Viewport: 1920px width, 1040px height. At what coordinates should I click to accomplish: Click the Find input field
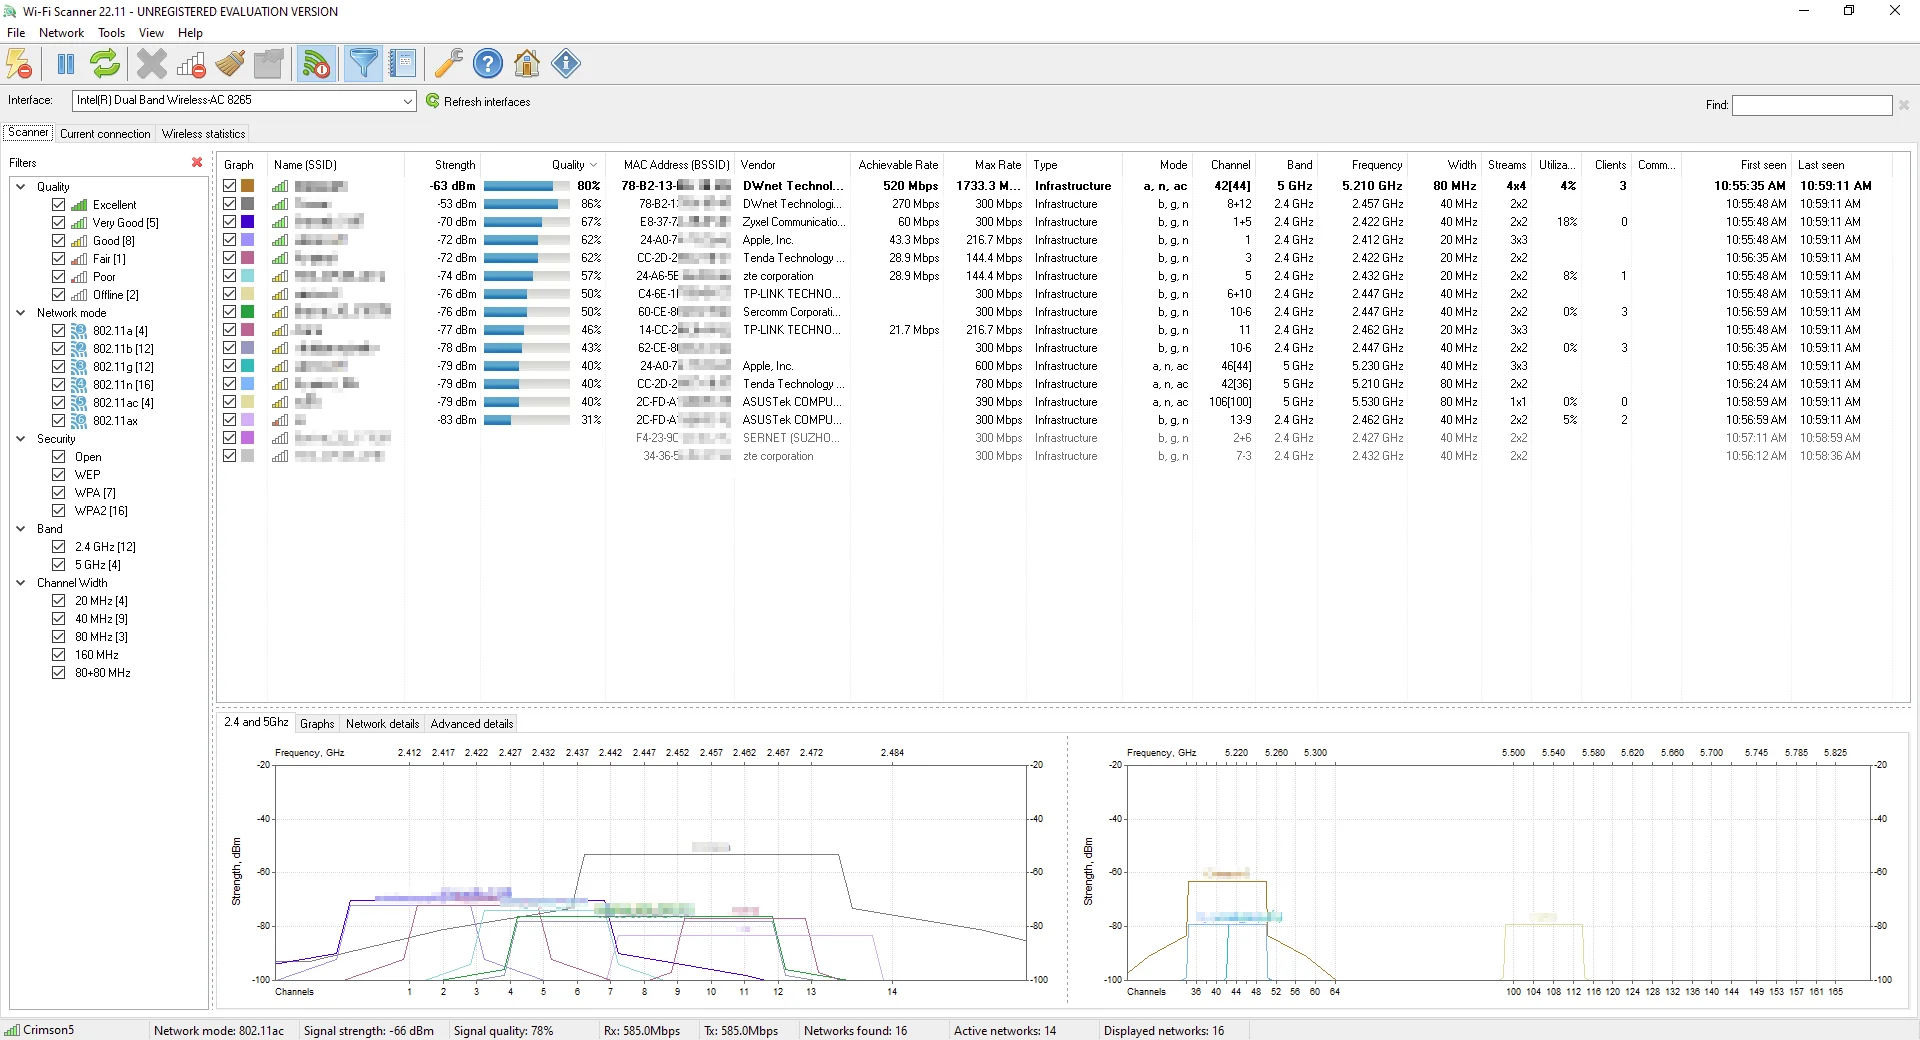tap(1811, 105)
